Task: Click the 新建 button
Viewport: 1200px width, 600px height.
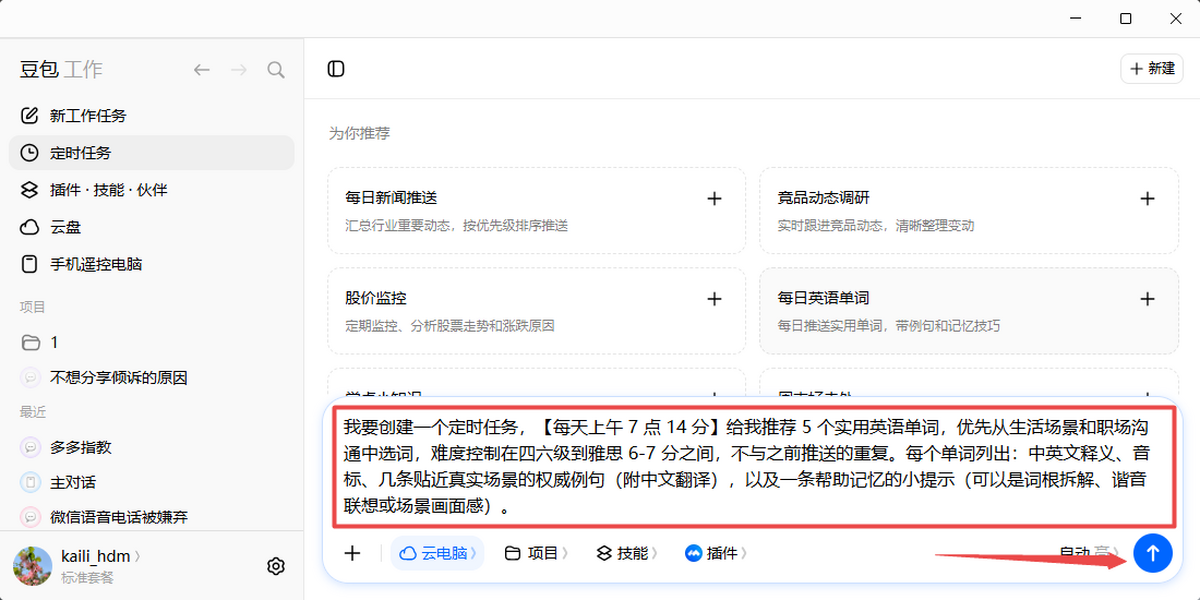Action: click(x=1152, y=69)
